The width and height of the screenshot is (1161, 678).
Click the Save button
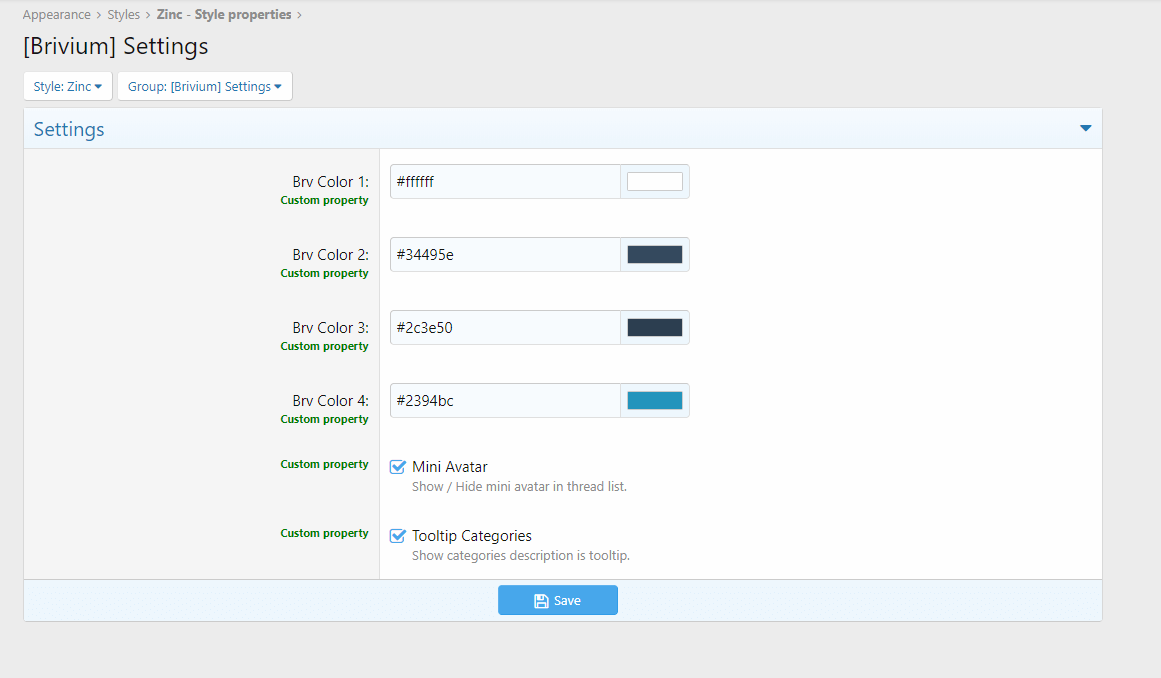point(557,600)
